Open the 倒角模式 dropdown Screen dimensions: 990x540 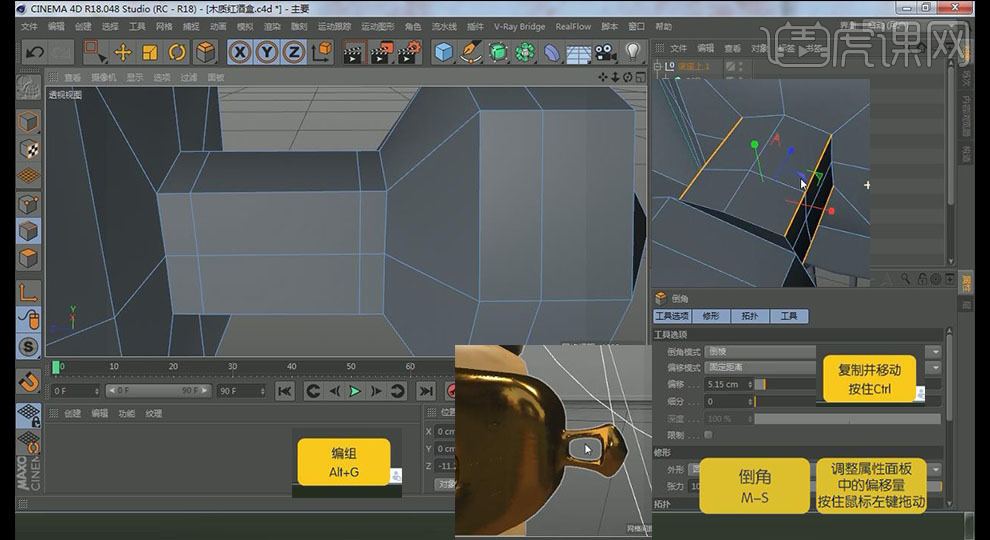(x=935, y=352)
